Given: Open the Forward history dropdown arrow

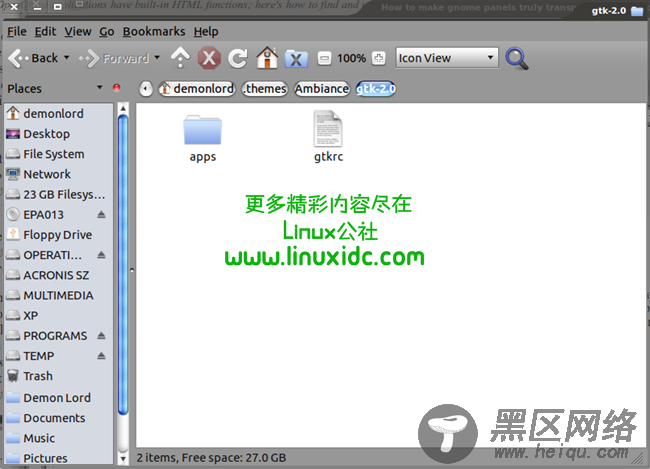Looking at the screenshot, I should click(x=157, y=58).
